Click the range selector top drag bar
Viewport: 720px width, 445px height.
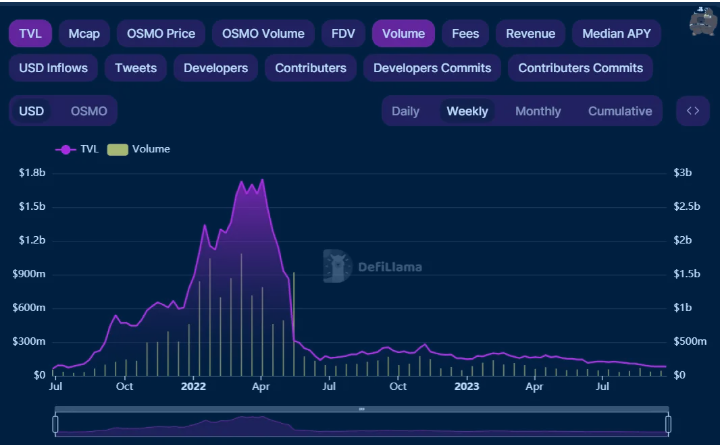coord(362,409)
